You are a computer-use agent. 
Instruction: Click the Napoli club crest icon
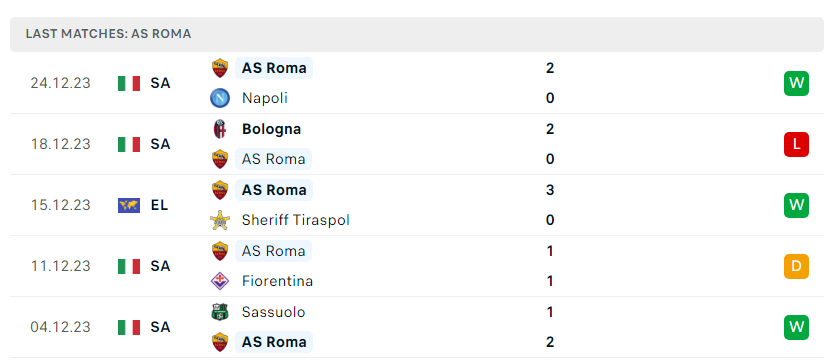pyautogui.click(x=220, y=98)
